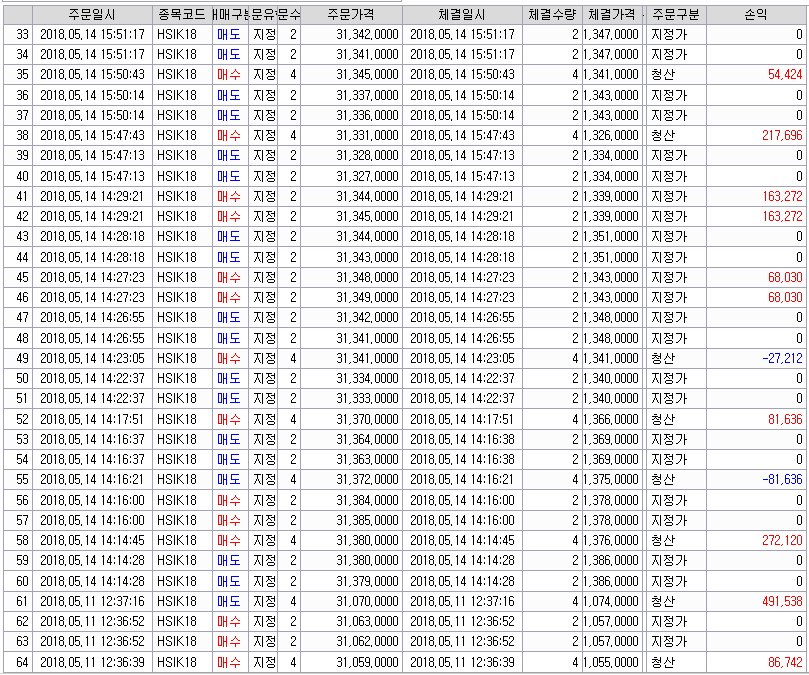Sort by the 주문가격 column header

pyautogui.click(x=353, y=14)
